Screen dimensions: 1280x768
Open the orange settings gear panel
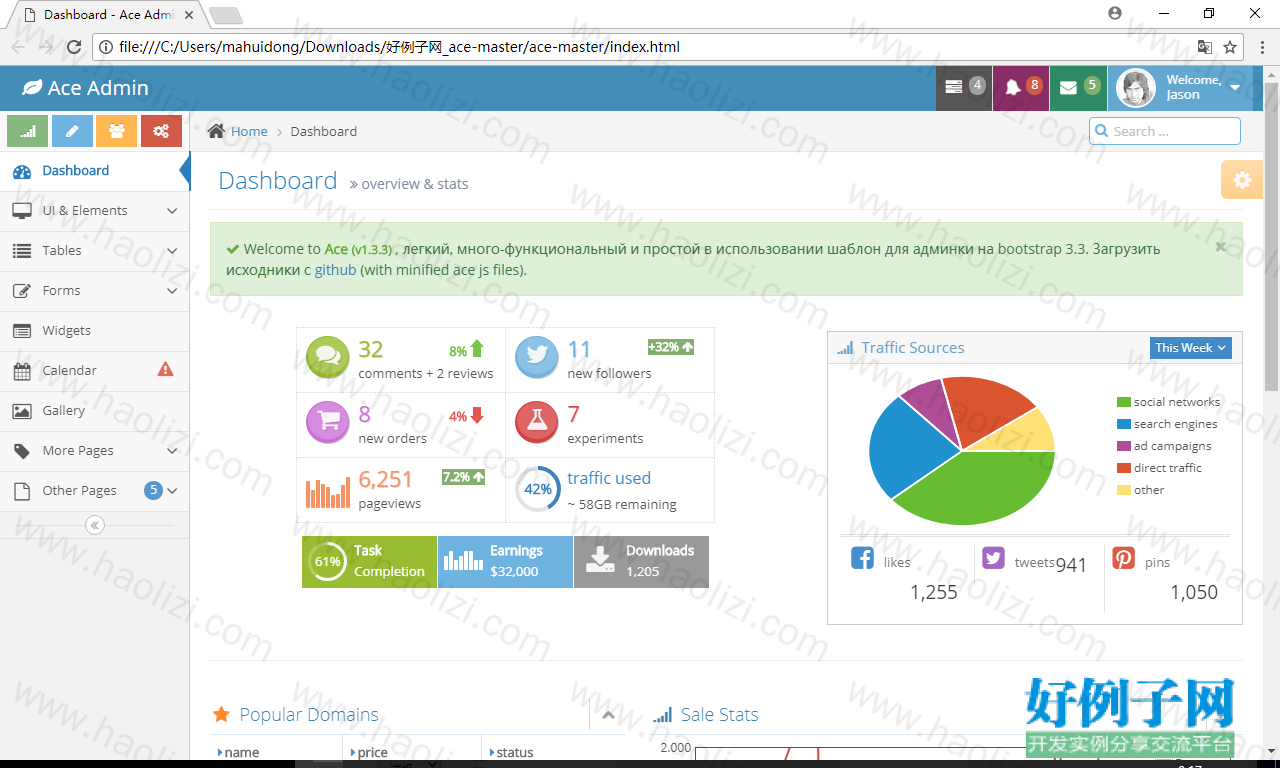[1242, 180]
